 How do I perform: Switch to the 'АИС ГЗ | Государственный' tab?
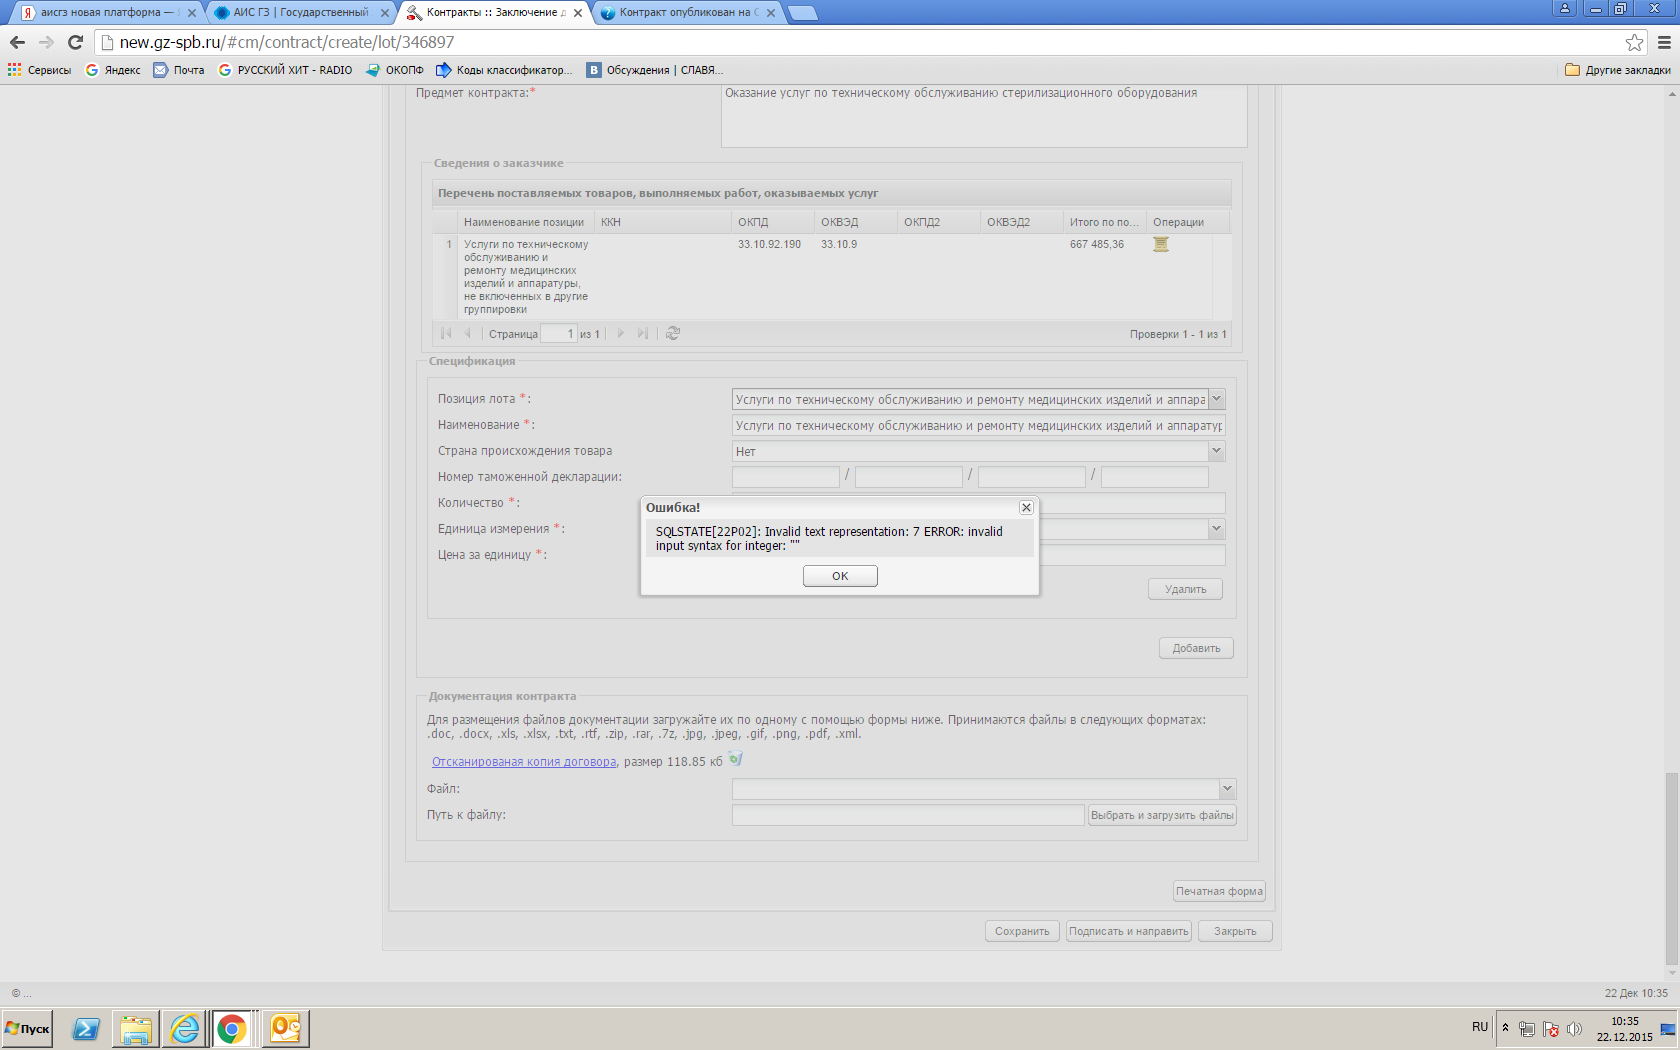[x=300, y=13]
